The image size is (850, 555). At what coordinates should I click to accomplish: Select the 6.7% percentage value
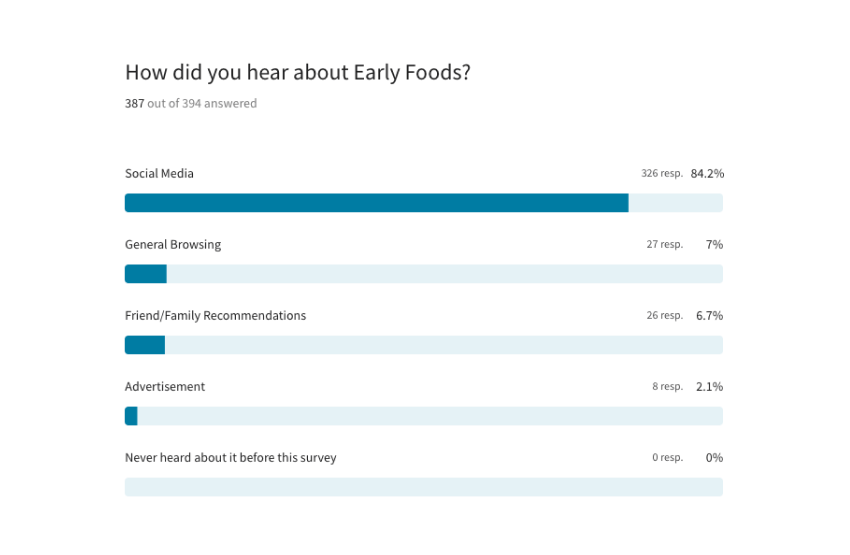click(x=709, y=315)
